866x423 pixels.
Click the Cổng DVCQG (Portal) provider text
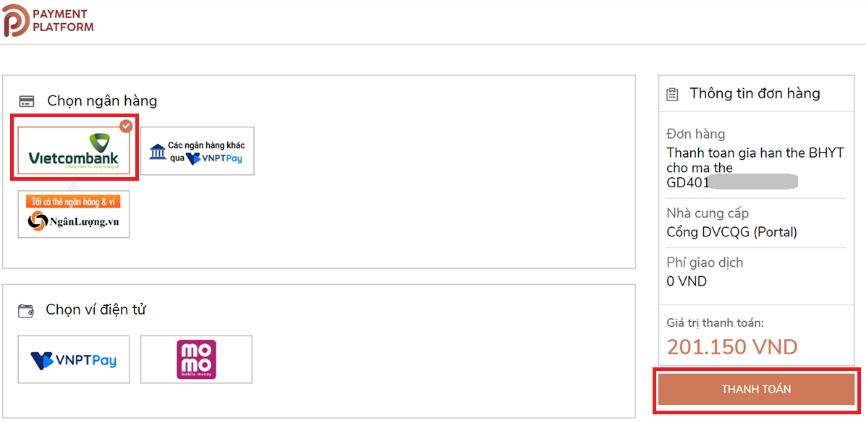[732, 232]
